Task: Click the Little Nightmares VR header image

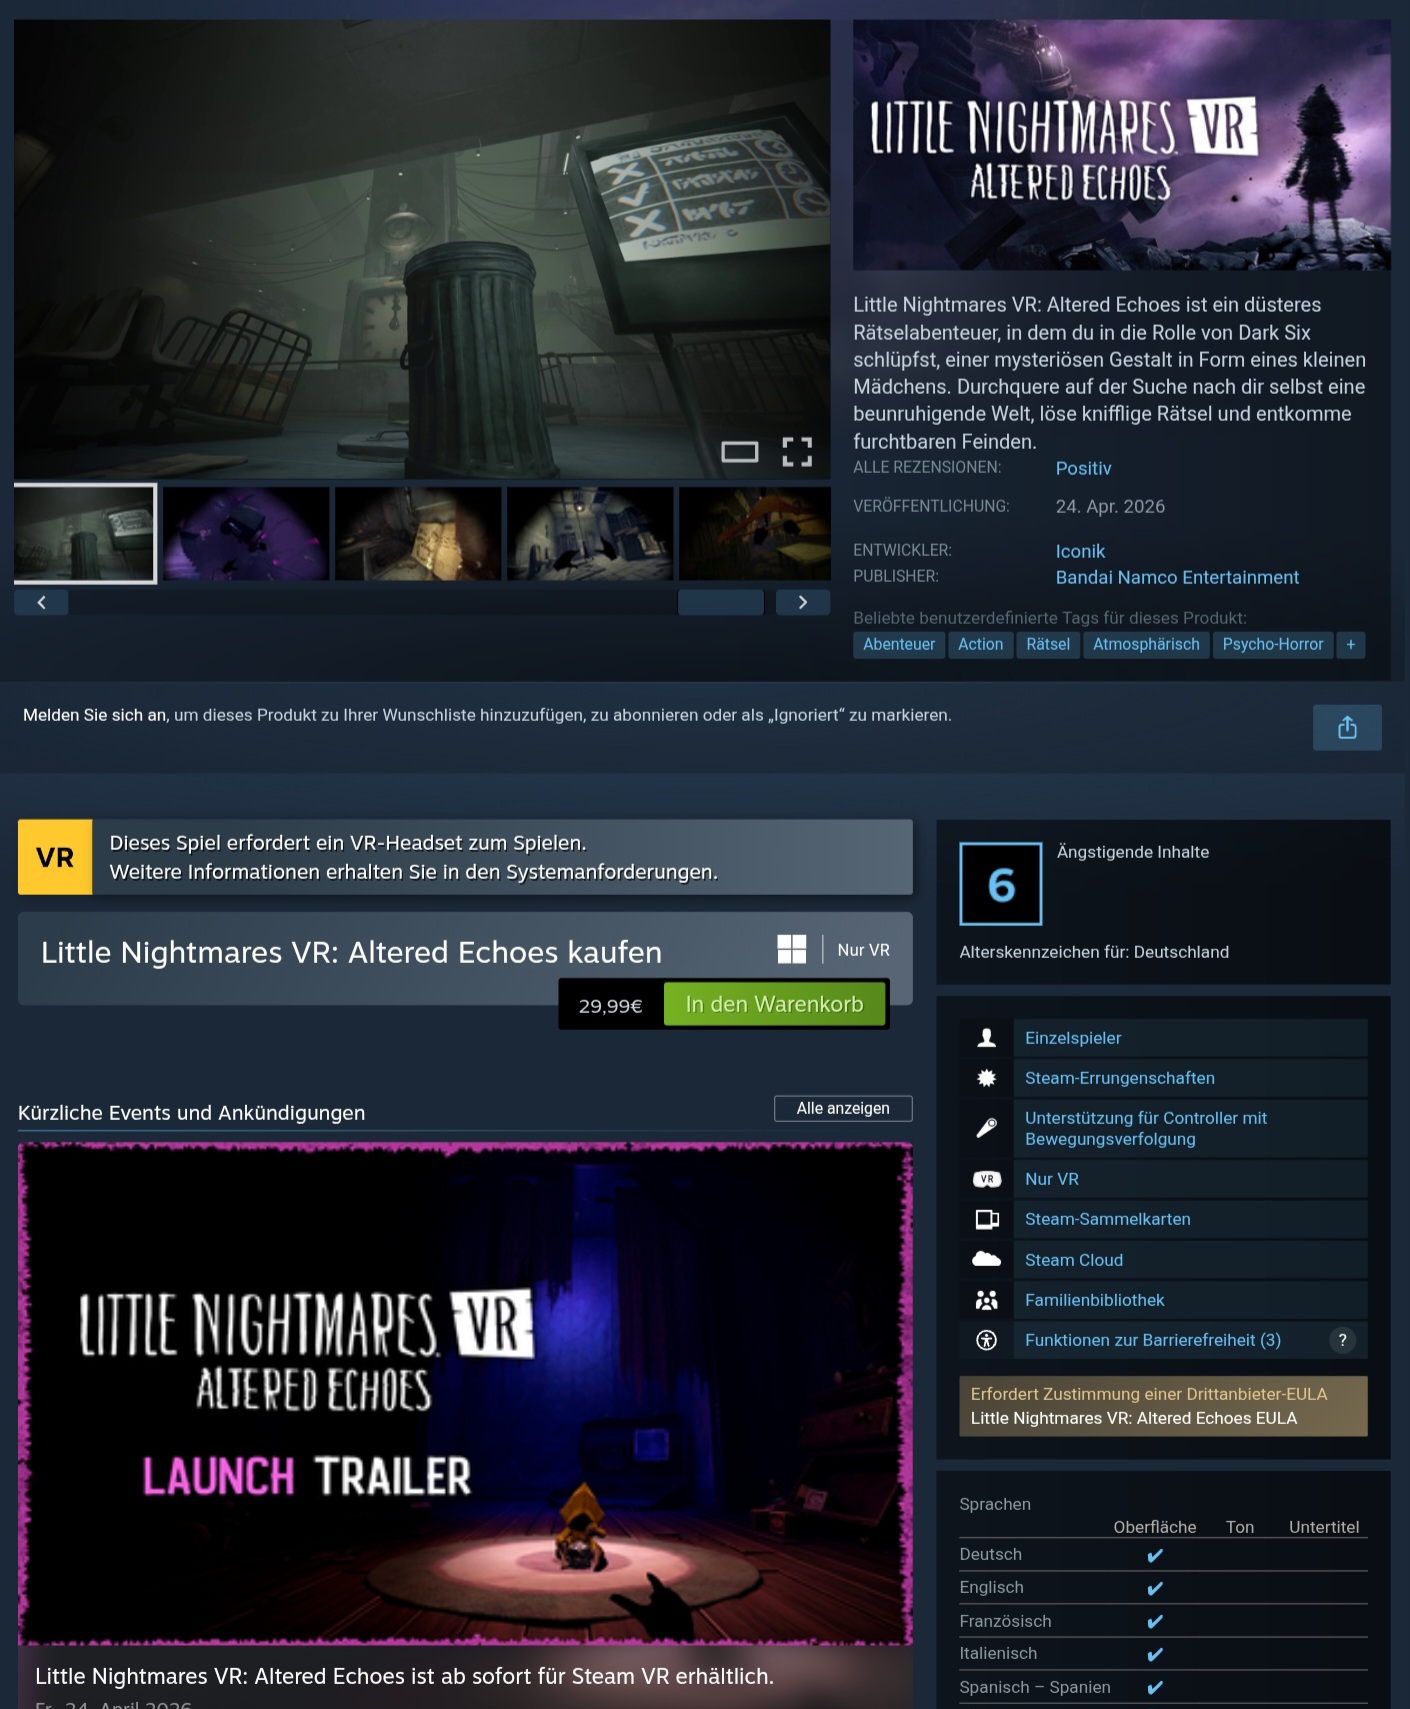Action: coord(1122,145)
